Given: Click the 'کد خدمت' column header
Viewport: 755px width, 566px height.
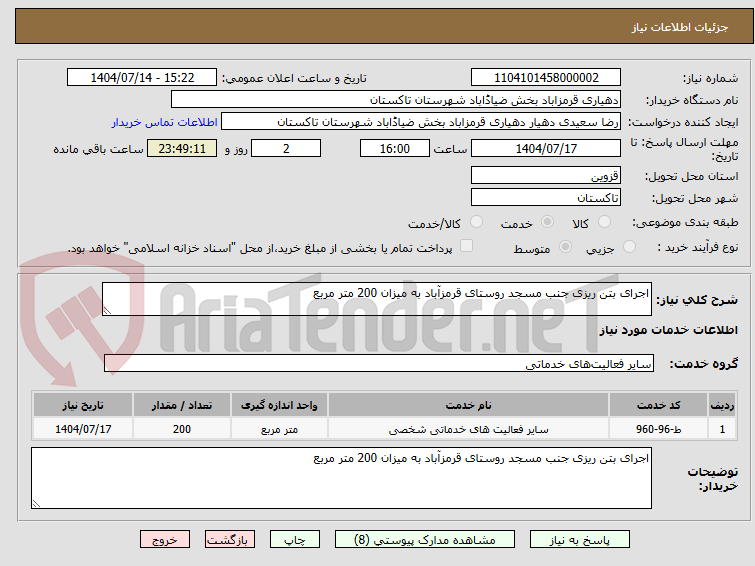Looking at the screenshot, I should [658, 405].
